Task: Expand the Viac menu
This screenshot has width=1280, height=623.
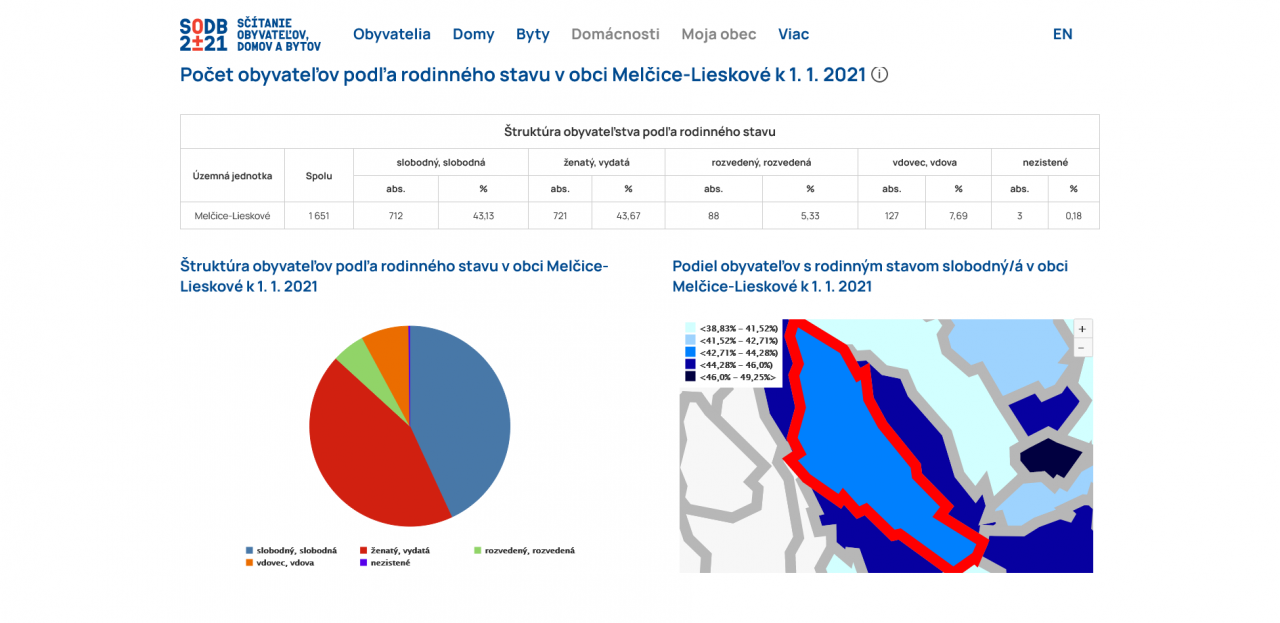Action: pos(793,34)
